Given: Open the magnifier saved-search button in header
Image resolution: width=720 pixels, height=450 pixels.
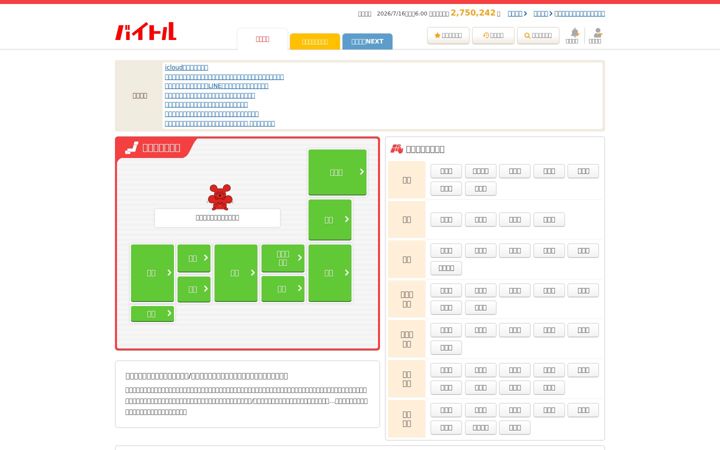Looking at the screenshot, I should pyautogui.click(x=538, y=35).
